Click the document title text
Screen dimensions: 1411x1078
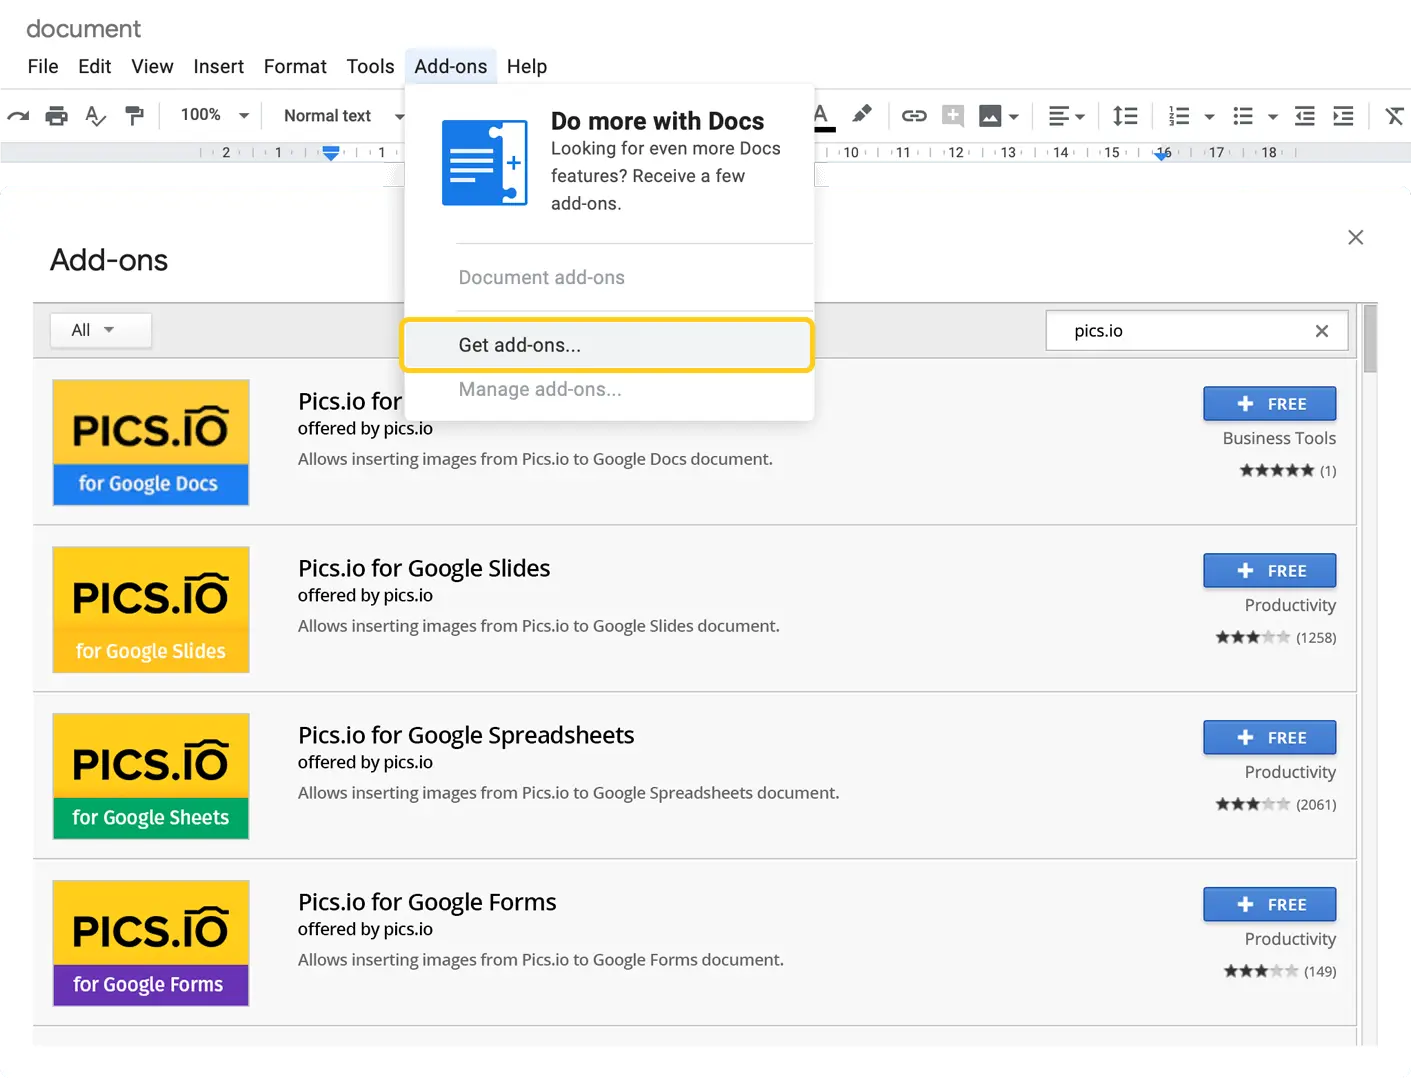pos(84,29)
